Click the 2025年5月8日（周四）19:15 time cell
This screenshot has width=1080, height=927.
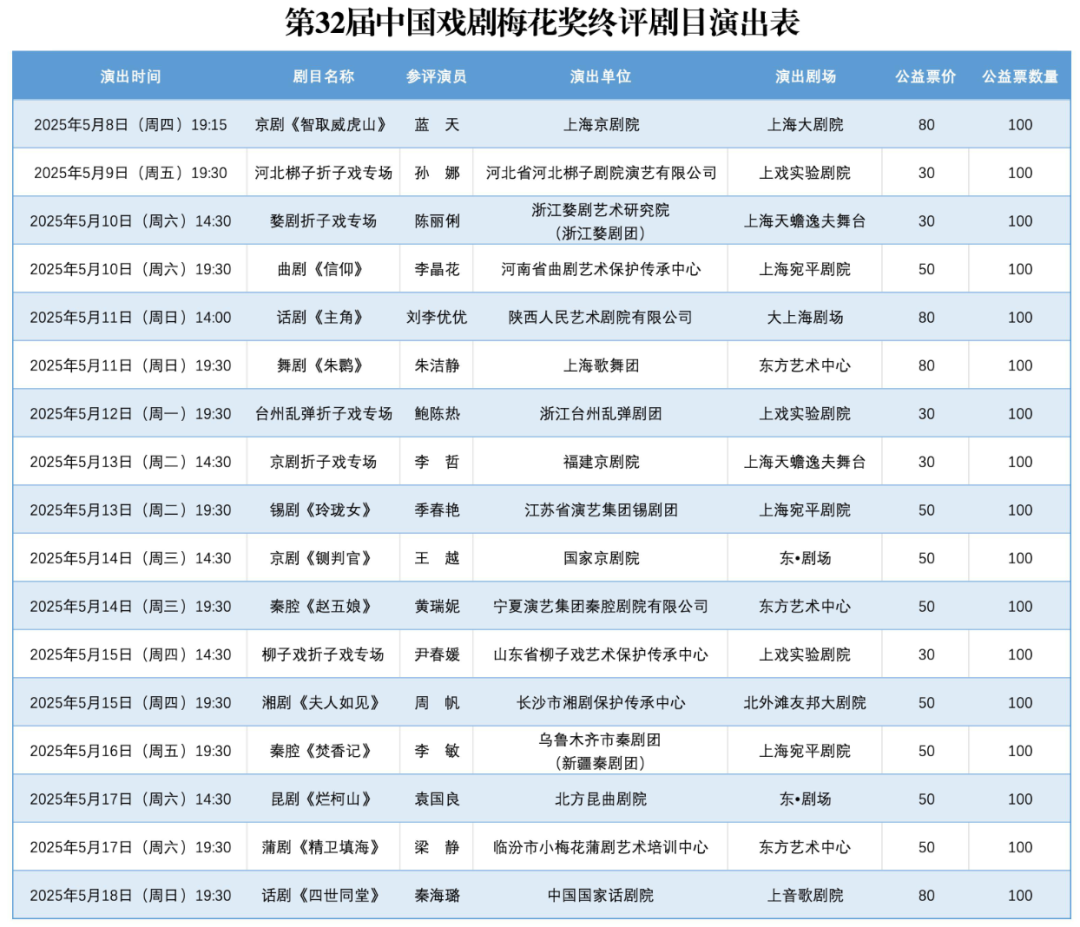coord(130,125)
